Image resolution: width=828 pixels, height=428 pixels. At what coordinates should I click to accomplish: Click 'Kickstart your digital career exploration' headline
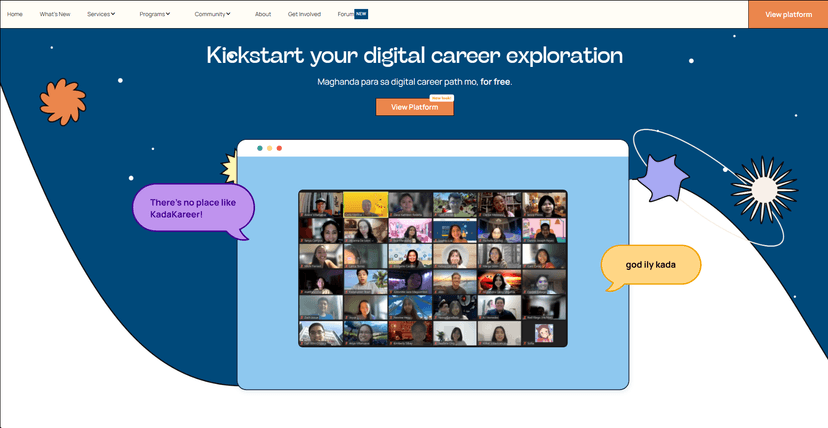click(x=415, y=55)
